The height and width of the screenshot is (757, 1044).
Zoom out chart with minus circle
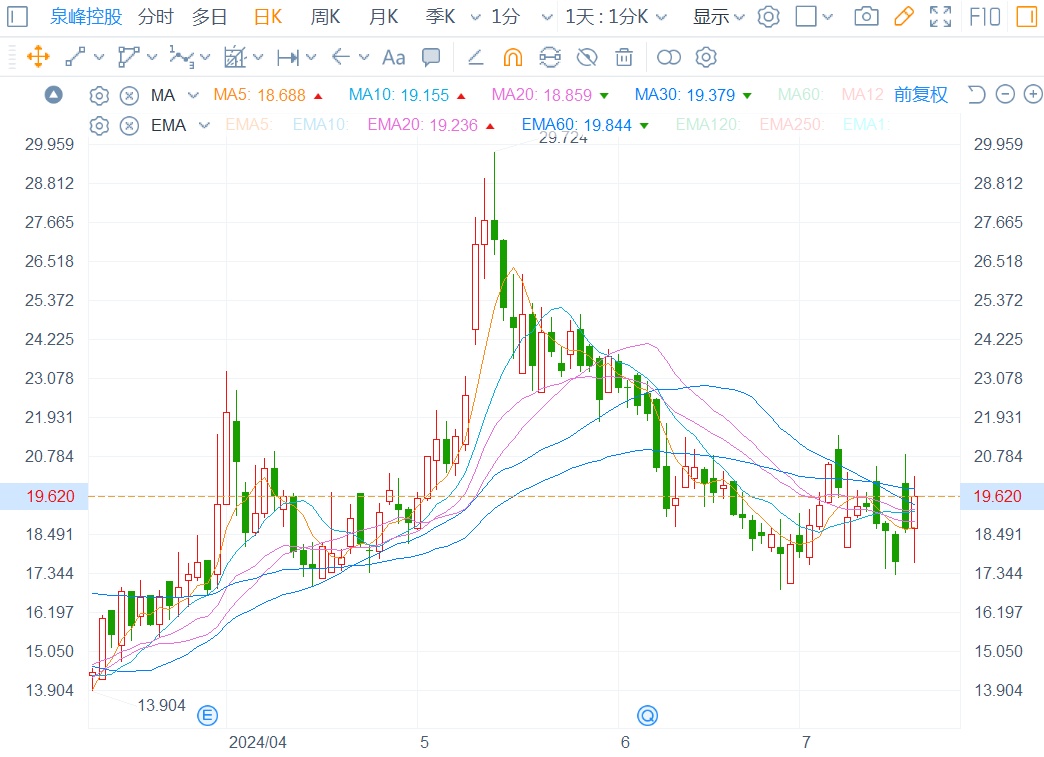[x=1005, y=95]
